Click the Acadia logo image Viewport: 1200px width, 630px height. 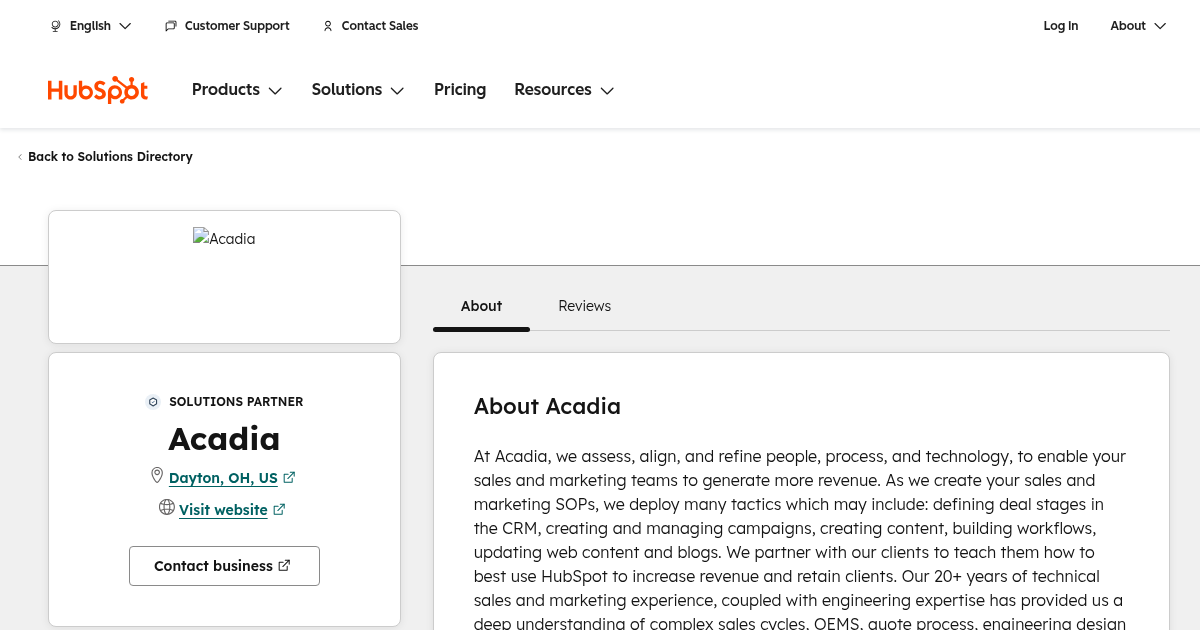pyautogui.click(x=224, y=239)
